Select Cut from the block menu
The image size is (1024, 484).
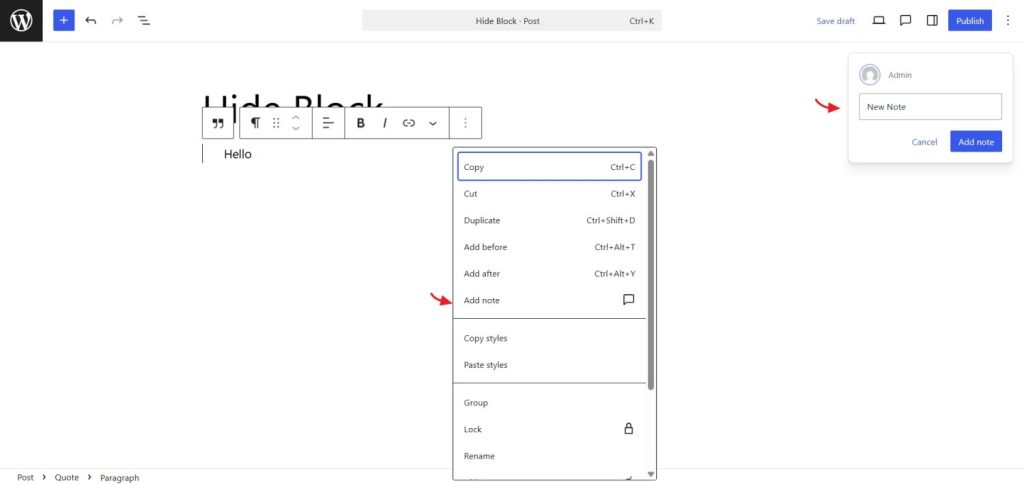coord(549,194)
